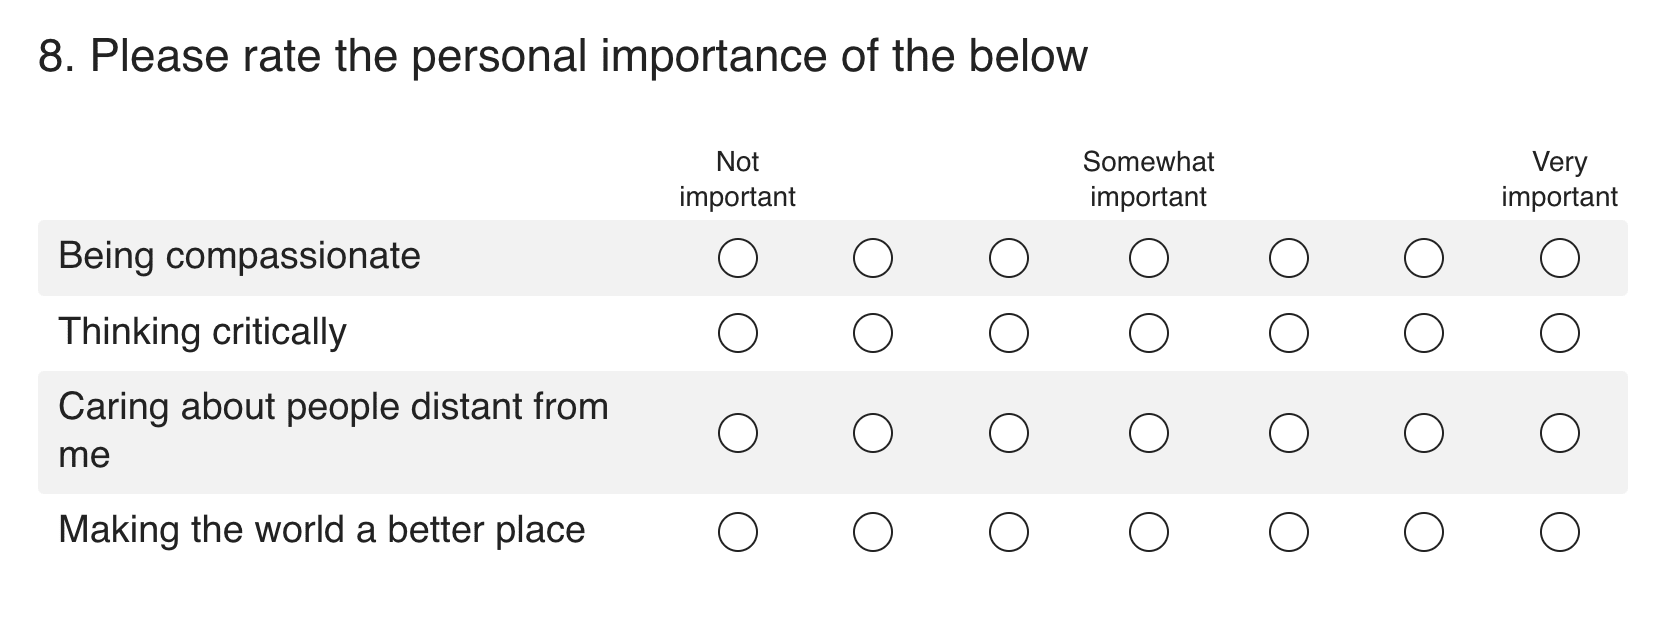Select 'Very important' for Thinking critically
The width and height of the screenshot is (1666, 622).
1560,334
